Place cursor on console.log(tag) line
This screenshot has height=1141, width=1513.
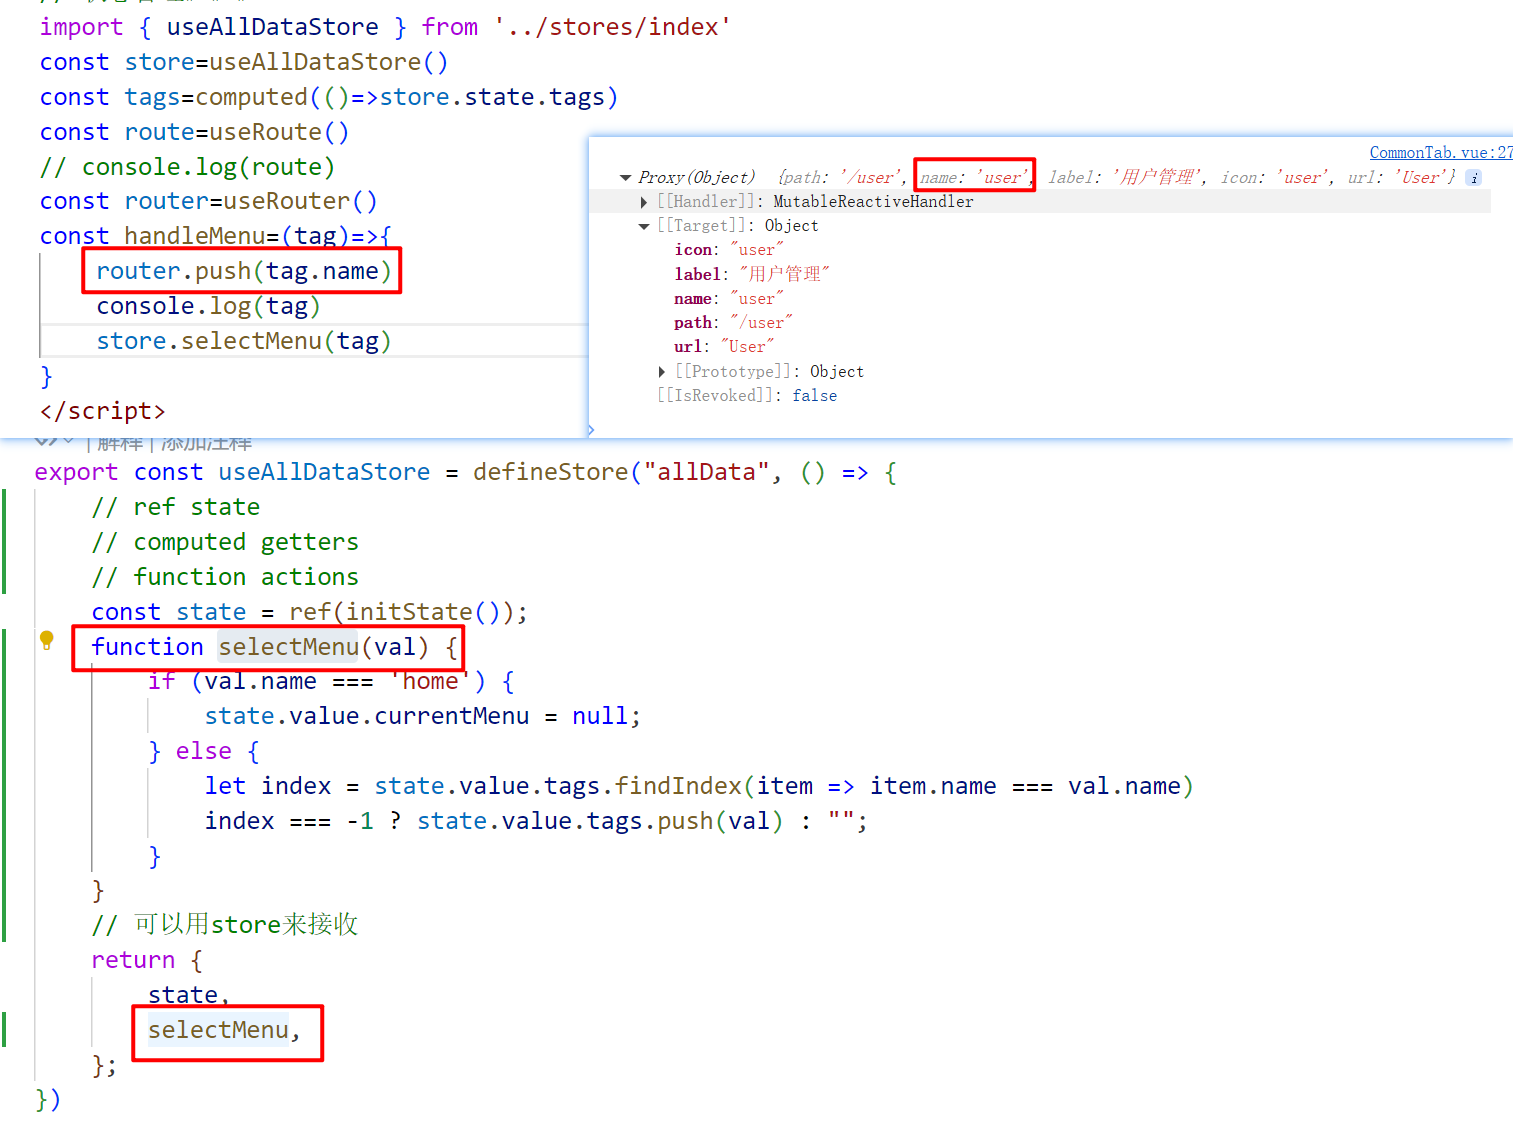click(x=208, y=306)
